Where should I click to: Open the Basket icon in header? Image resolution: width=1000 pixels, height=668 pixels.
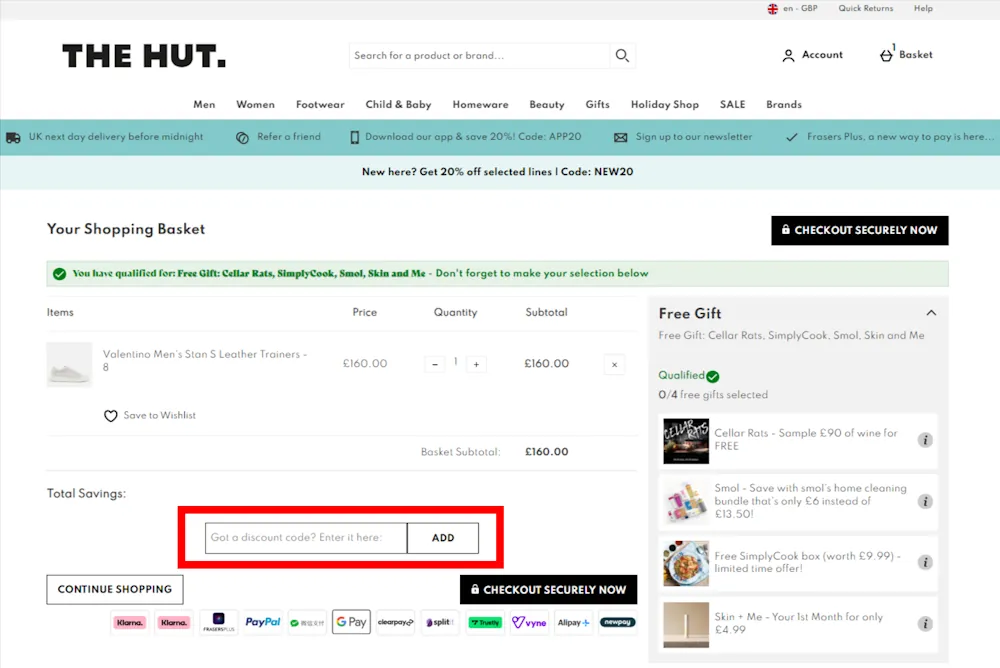(886, 55)
